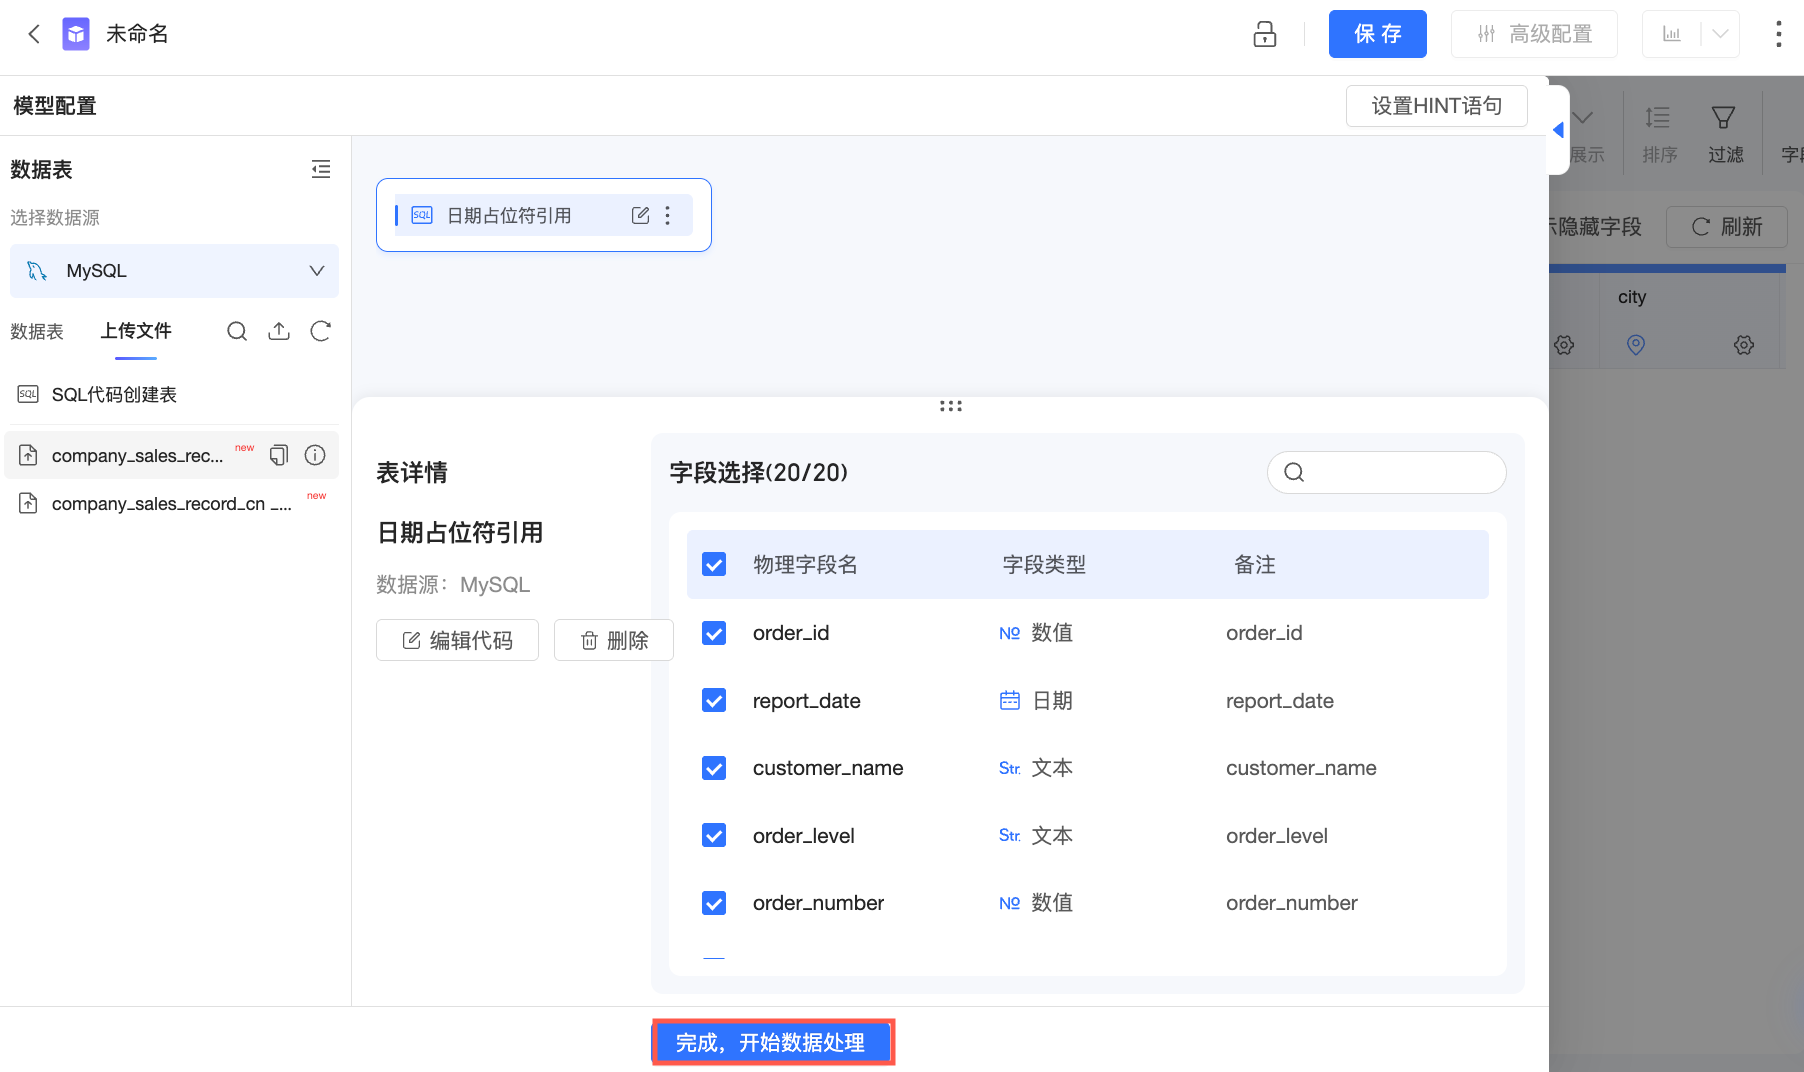The height and width of the screenshot is (1072, 1804).
Task: Open the 文本 type selector for order_level
Action: (x=1036, y=836)
